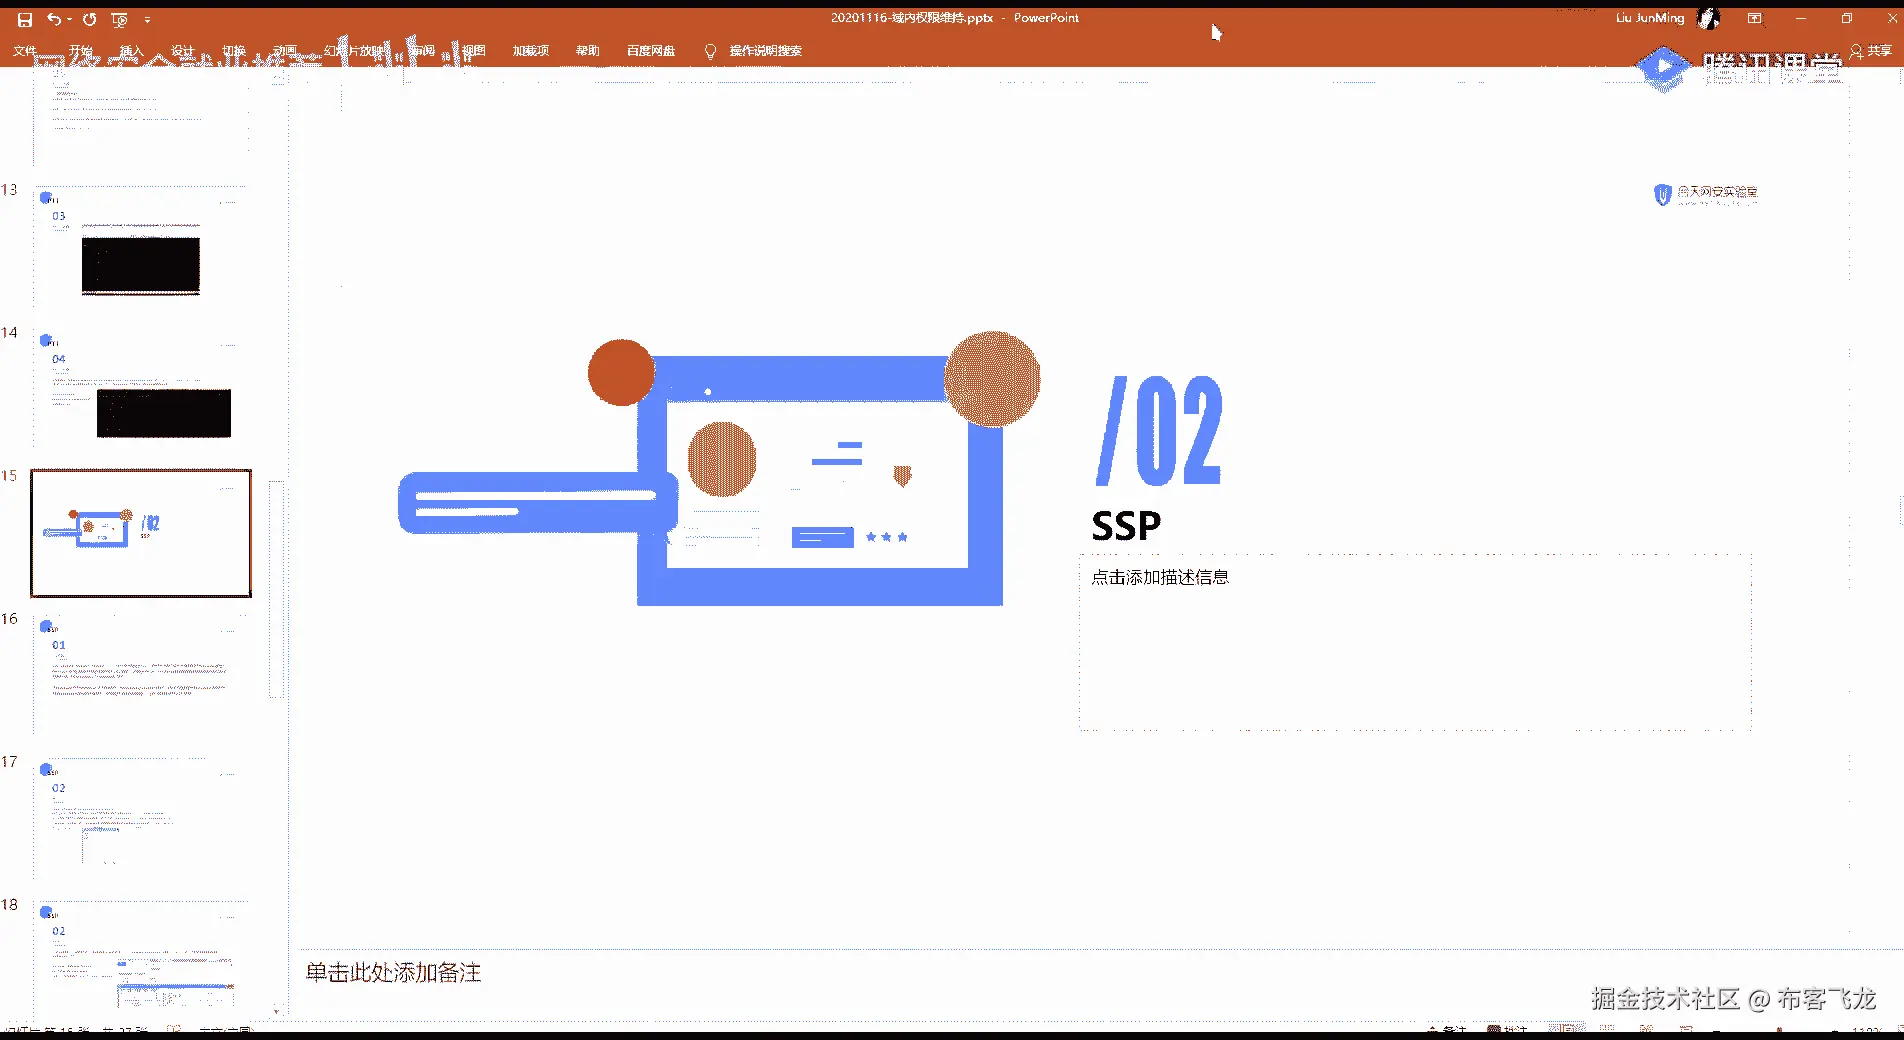Click the redo/repeat icon in quick access

click(89, 19)
